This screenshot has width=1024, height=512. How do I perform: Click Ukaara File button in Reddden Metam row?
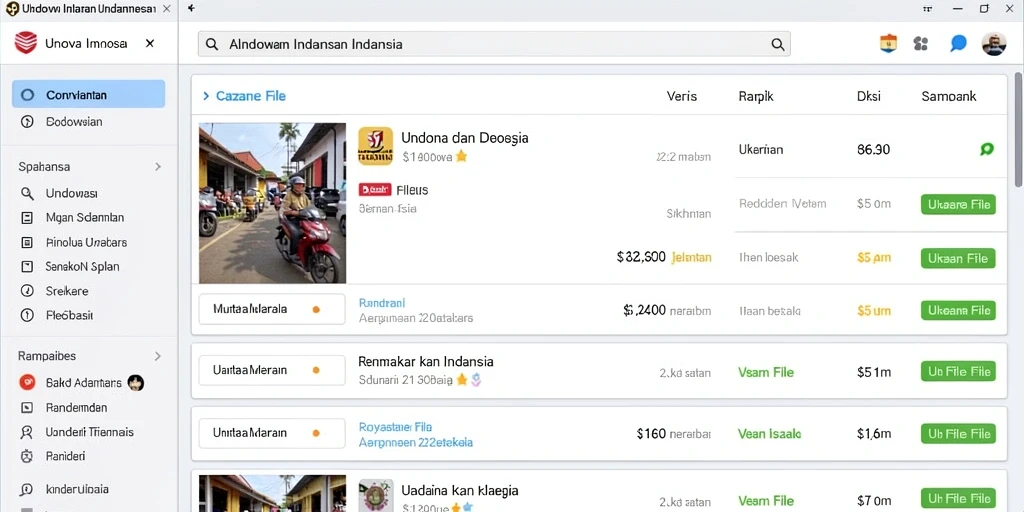(958, 204)
